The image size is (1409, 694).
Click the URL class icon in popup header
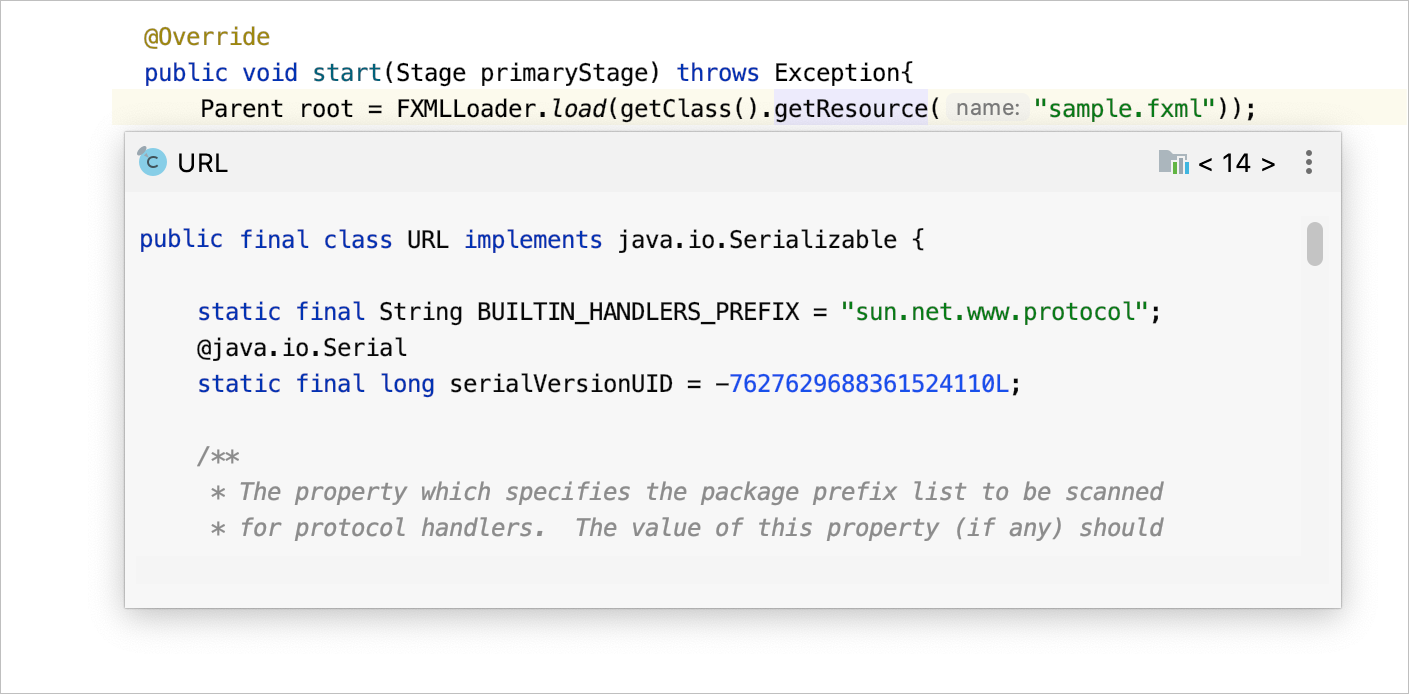point(152,161)
